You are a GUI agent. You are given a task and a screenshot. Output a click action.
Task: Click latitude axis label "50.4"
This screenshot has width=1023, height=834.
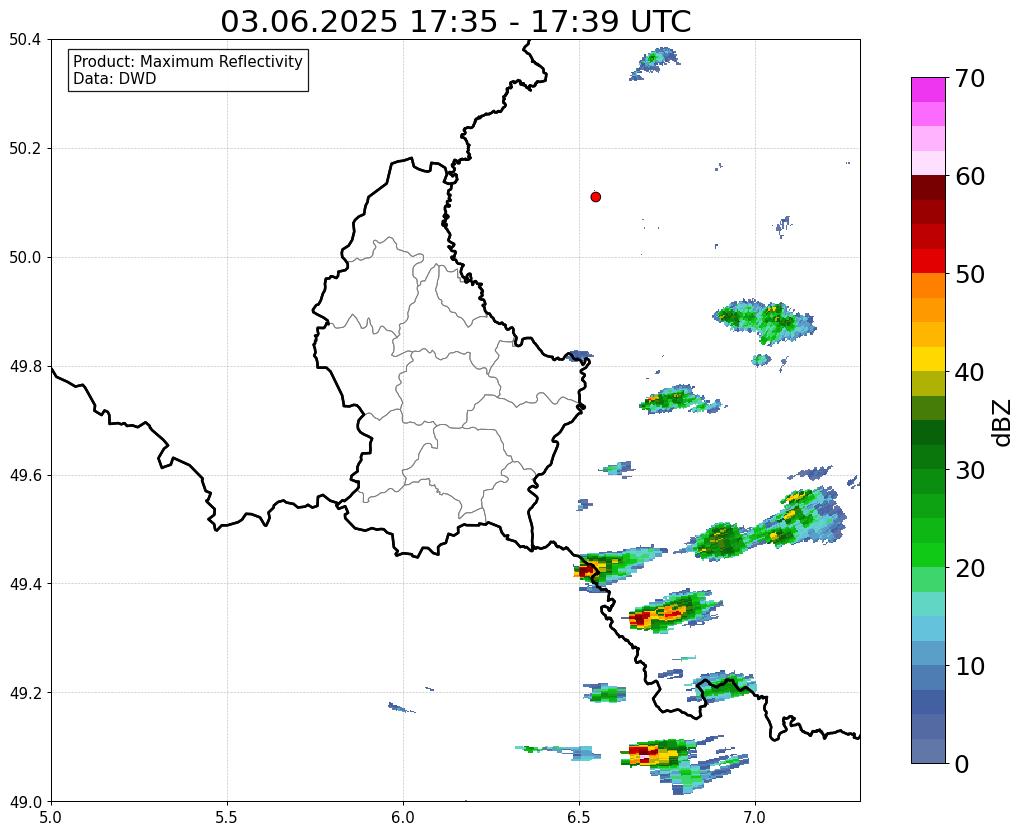click(25, 40)
